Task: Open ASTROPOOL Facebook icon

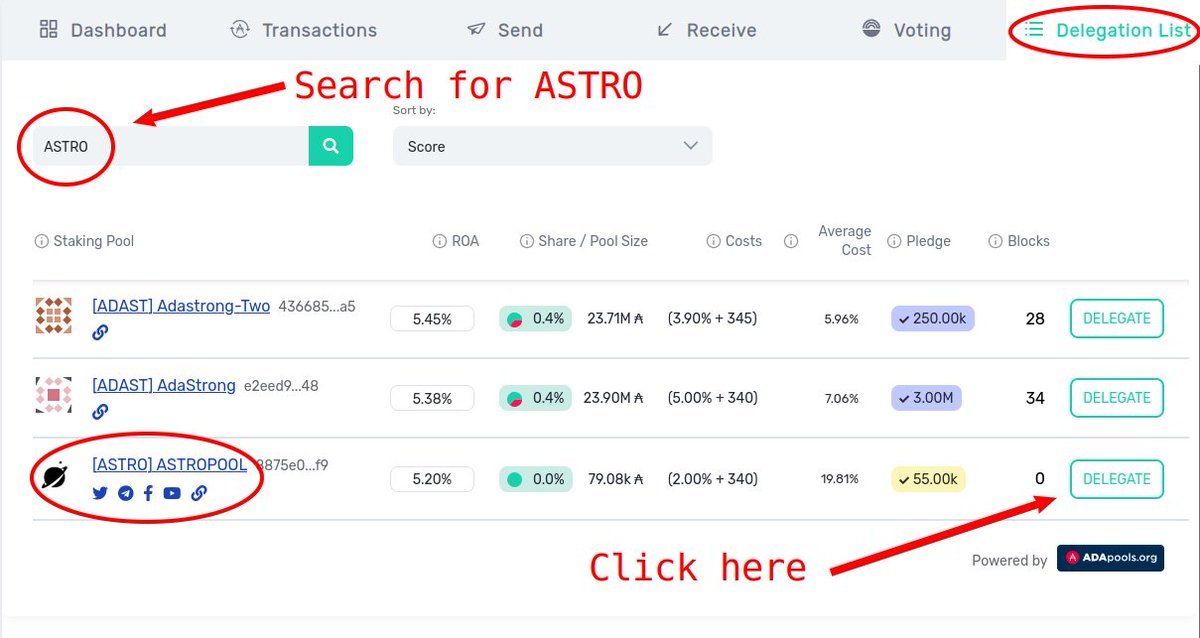Action: click(x=148, y=492)
